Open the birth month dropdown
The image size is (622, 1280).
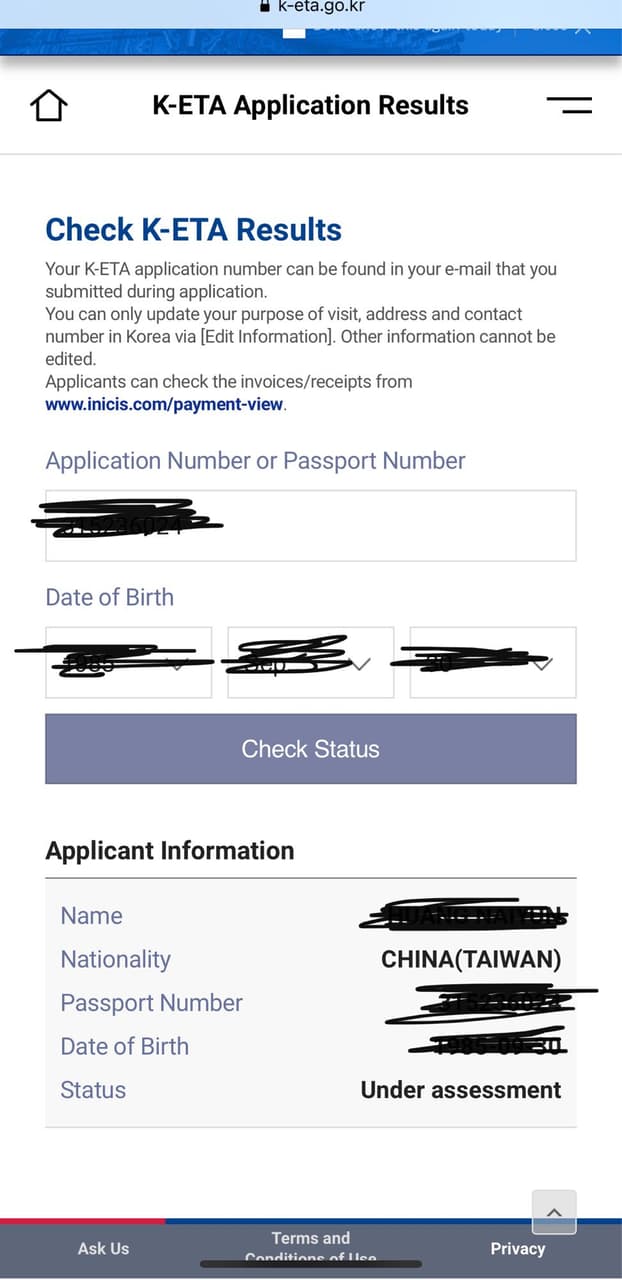pos(310,662)
